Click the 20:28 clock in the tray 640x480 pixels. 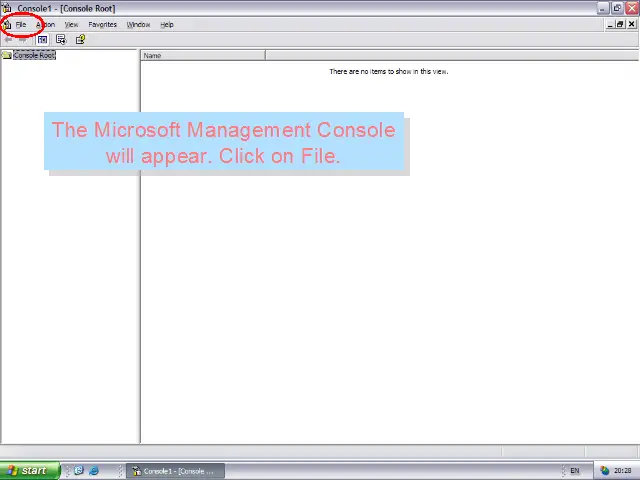coord(622,471)
